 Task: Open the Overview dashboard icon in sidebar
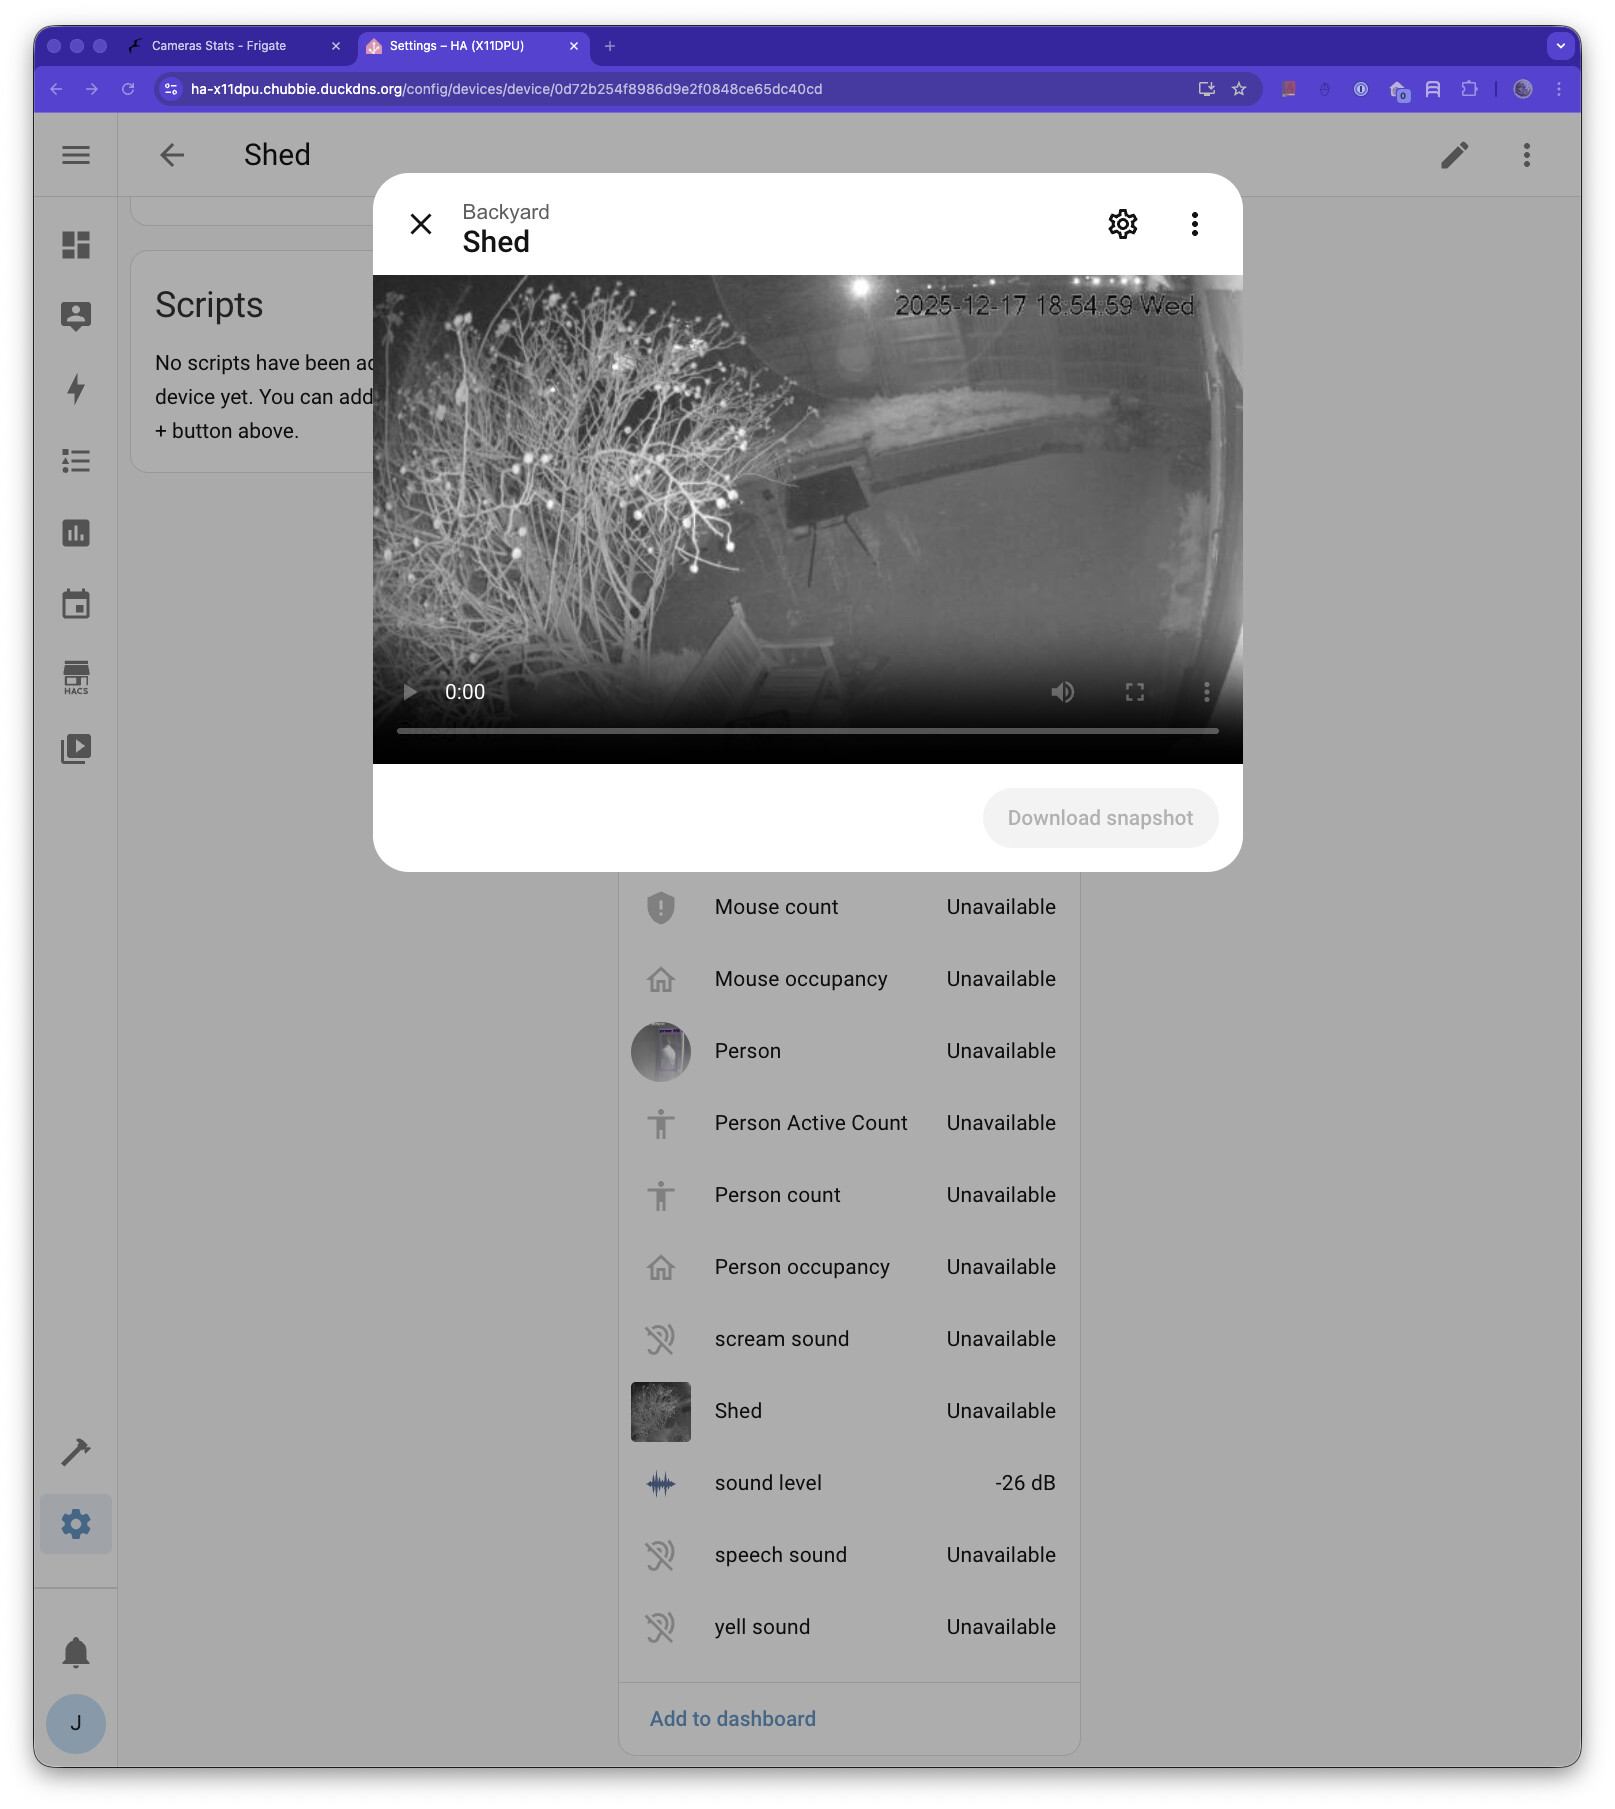76,245
